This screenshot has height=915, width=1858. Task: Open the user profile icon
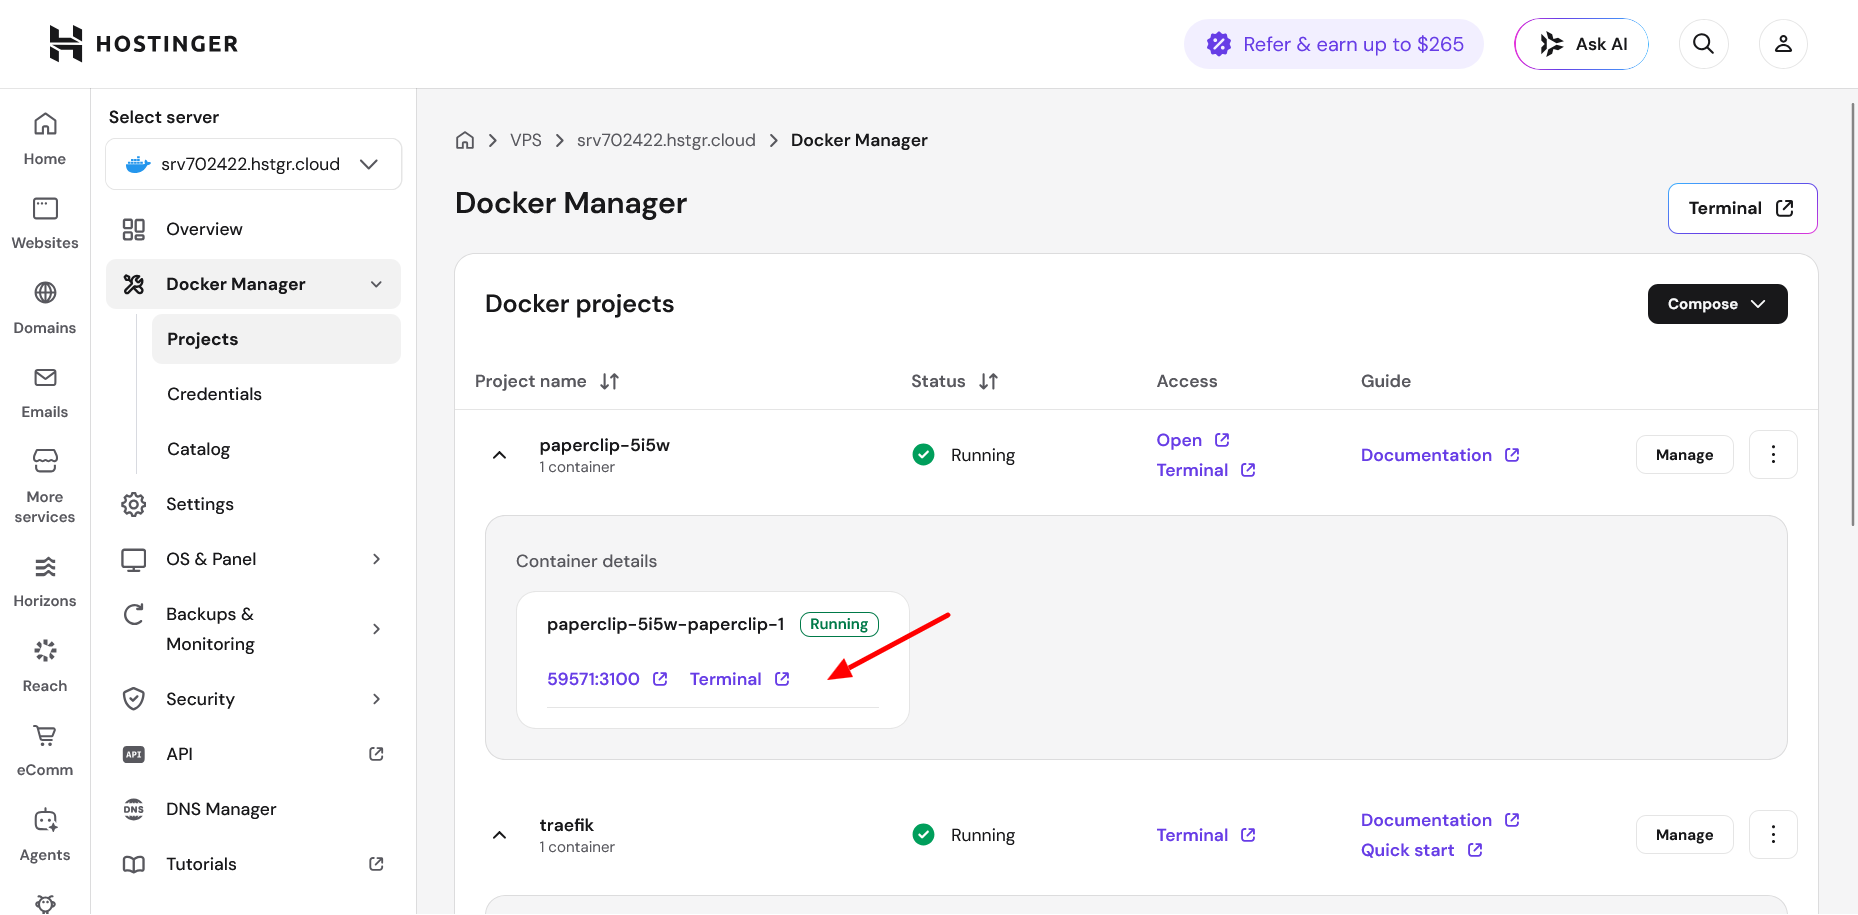(1783, 44)
